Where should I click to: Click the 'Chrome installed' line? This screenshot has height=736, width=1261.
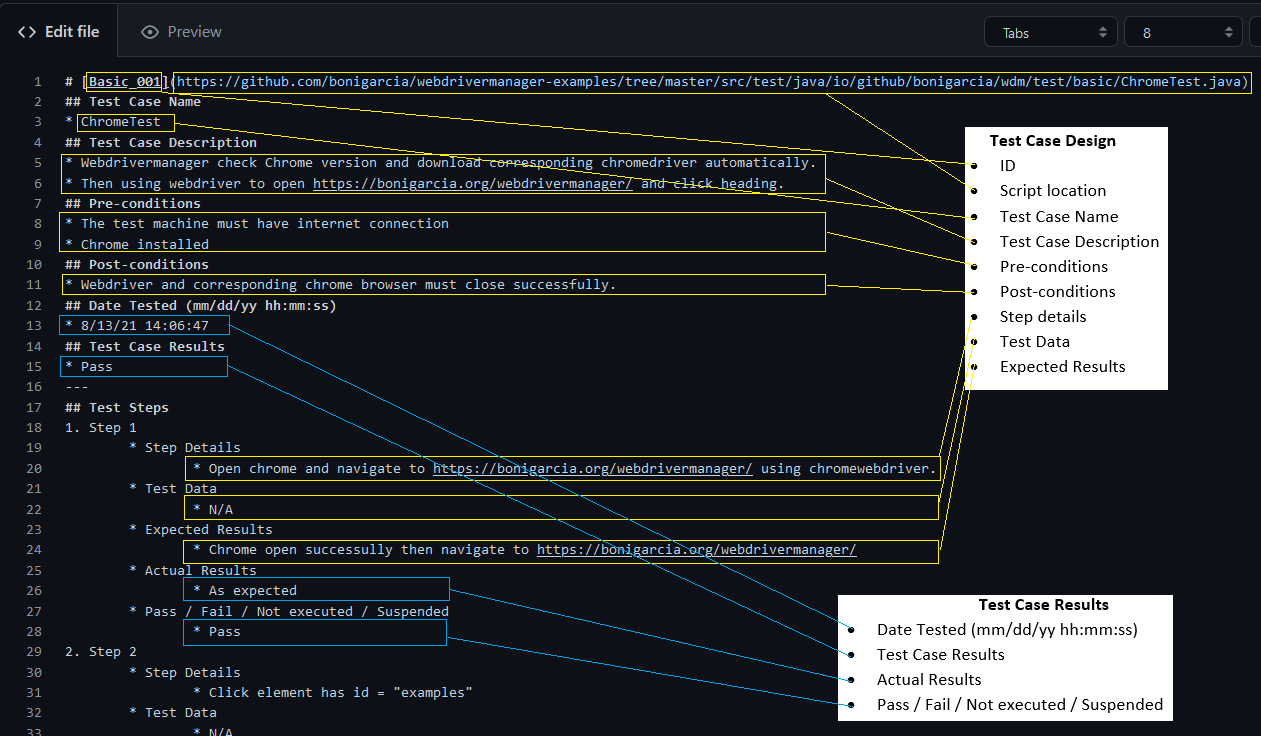point(145,244)
